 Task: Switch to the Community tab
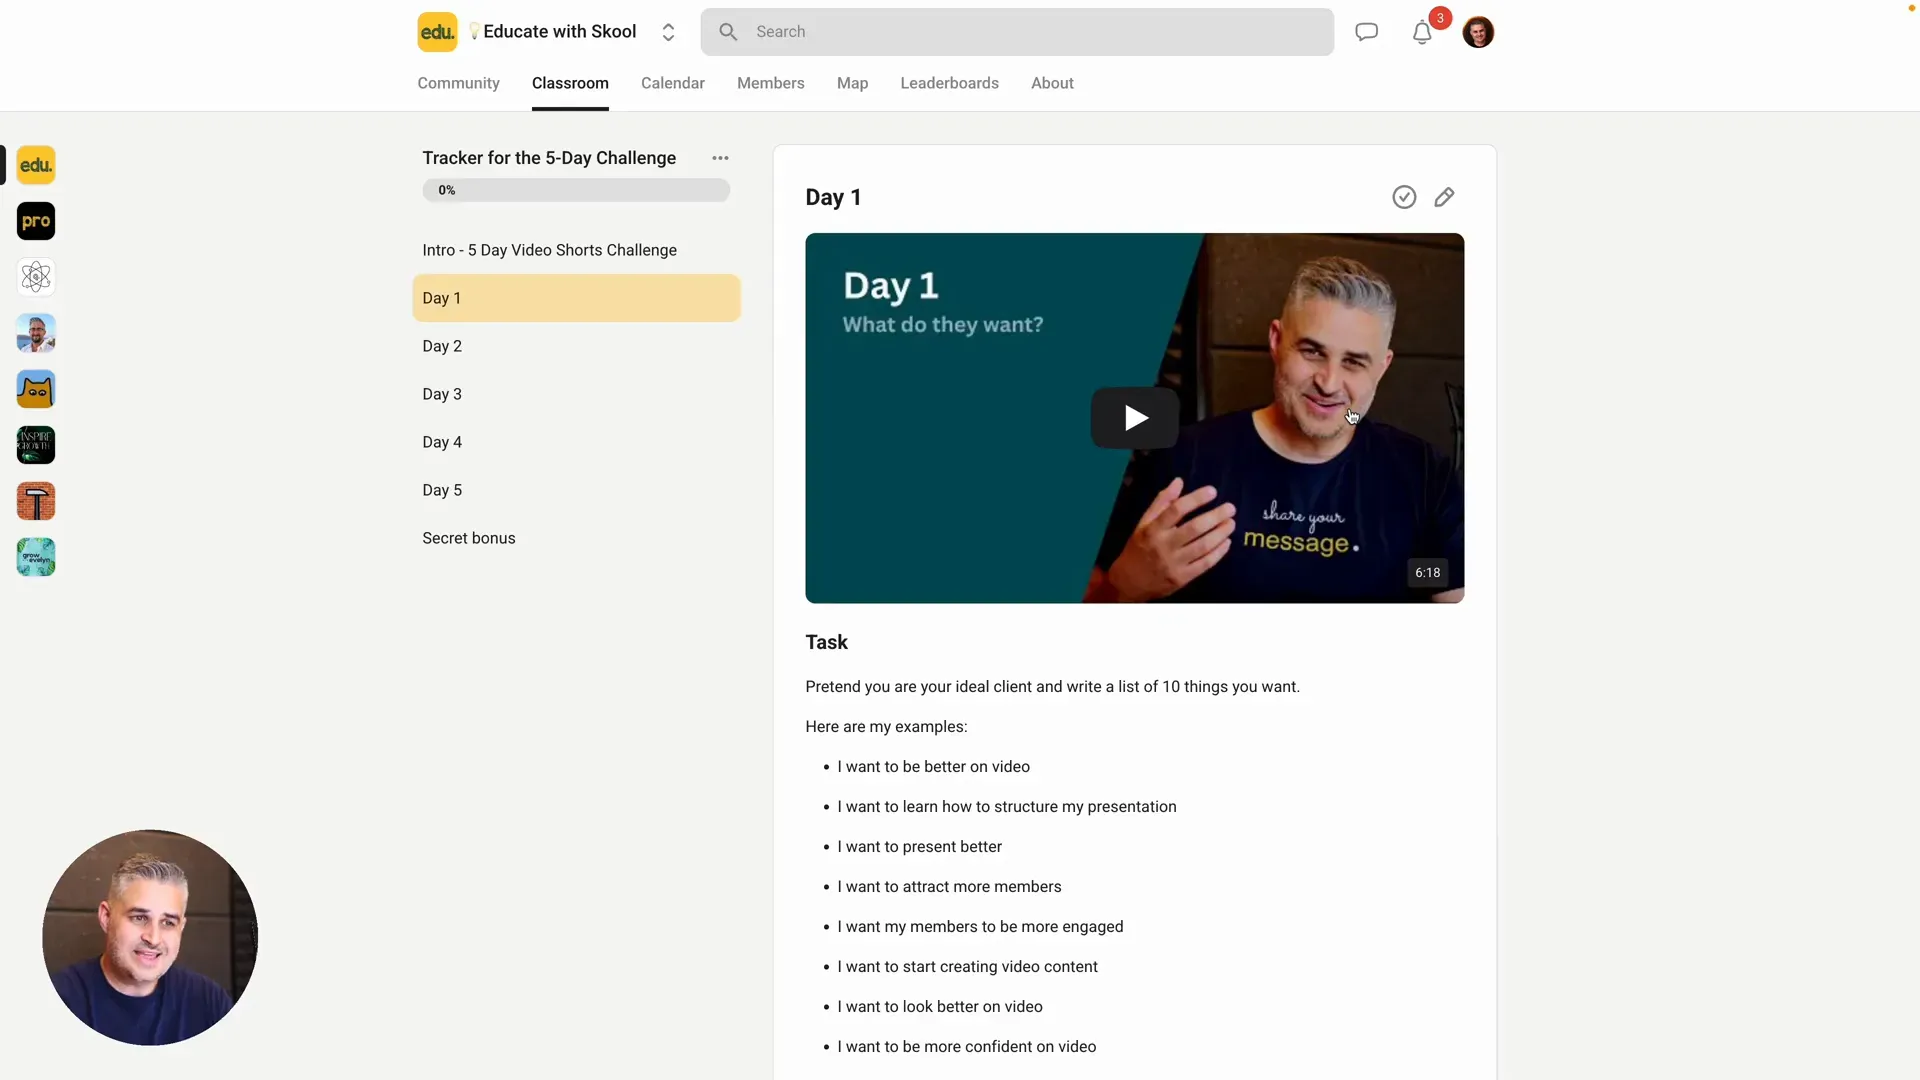click(x=458, y=83)
